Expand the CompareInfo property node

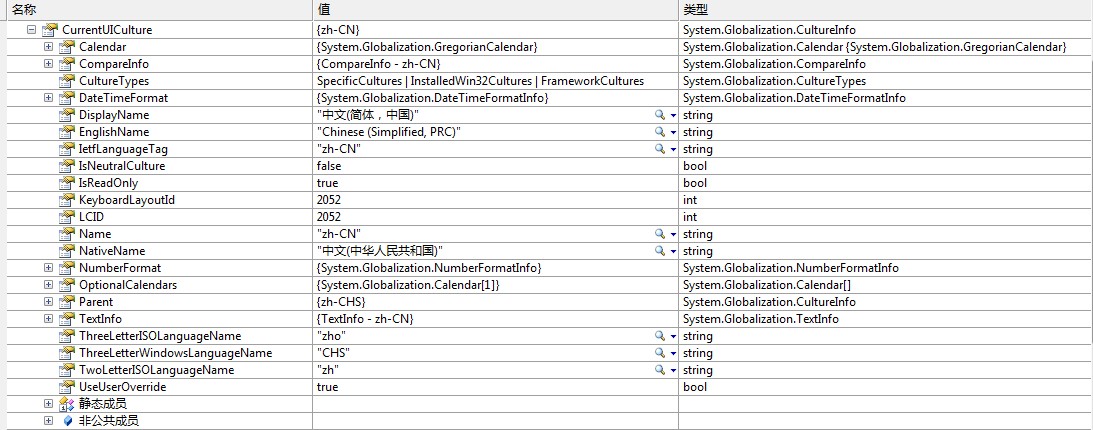[x=48, y=64]
